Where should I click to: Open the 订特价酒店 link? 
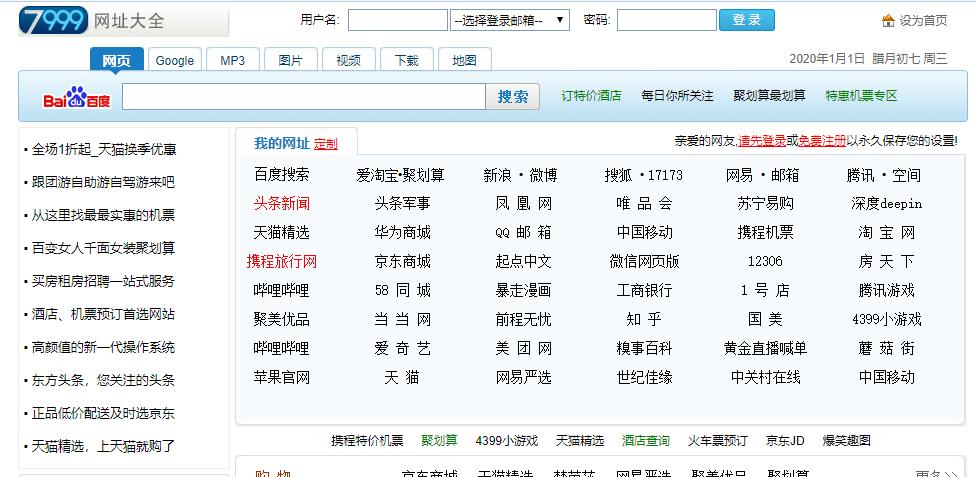(591, 96)
